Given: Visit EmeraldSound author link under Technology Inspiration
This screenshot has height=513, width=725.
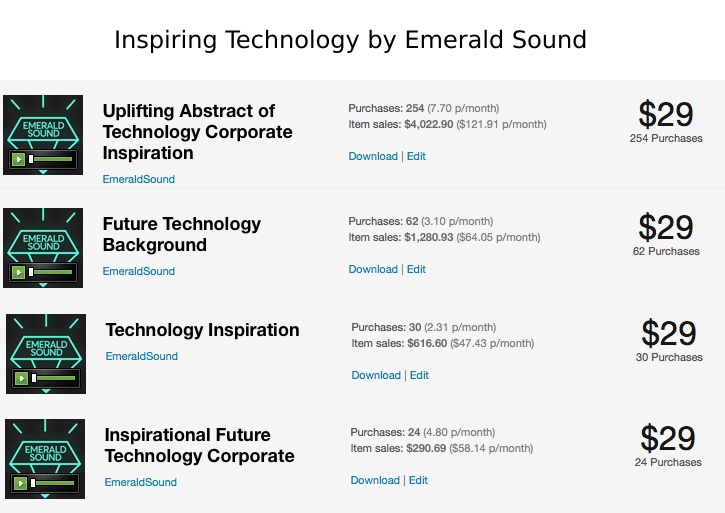Looking at the screenshot, I should pos(141,357).
